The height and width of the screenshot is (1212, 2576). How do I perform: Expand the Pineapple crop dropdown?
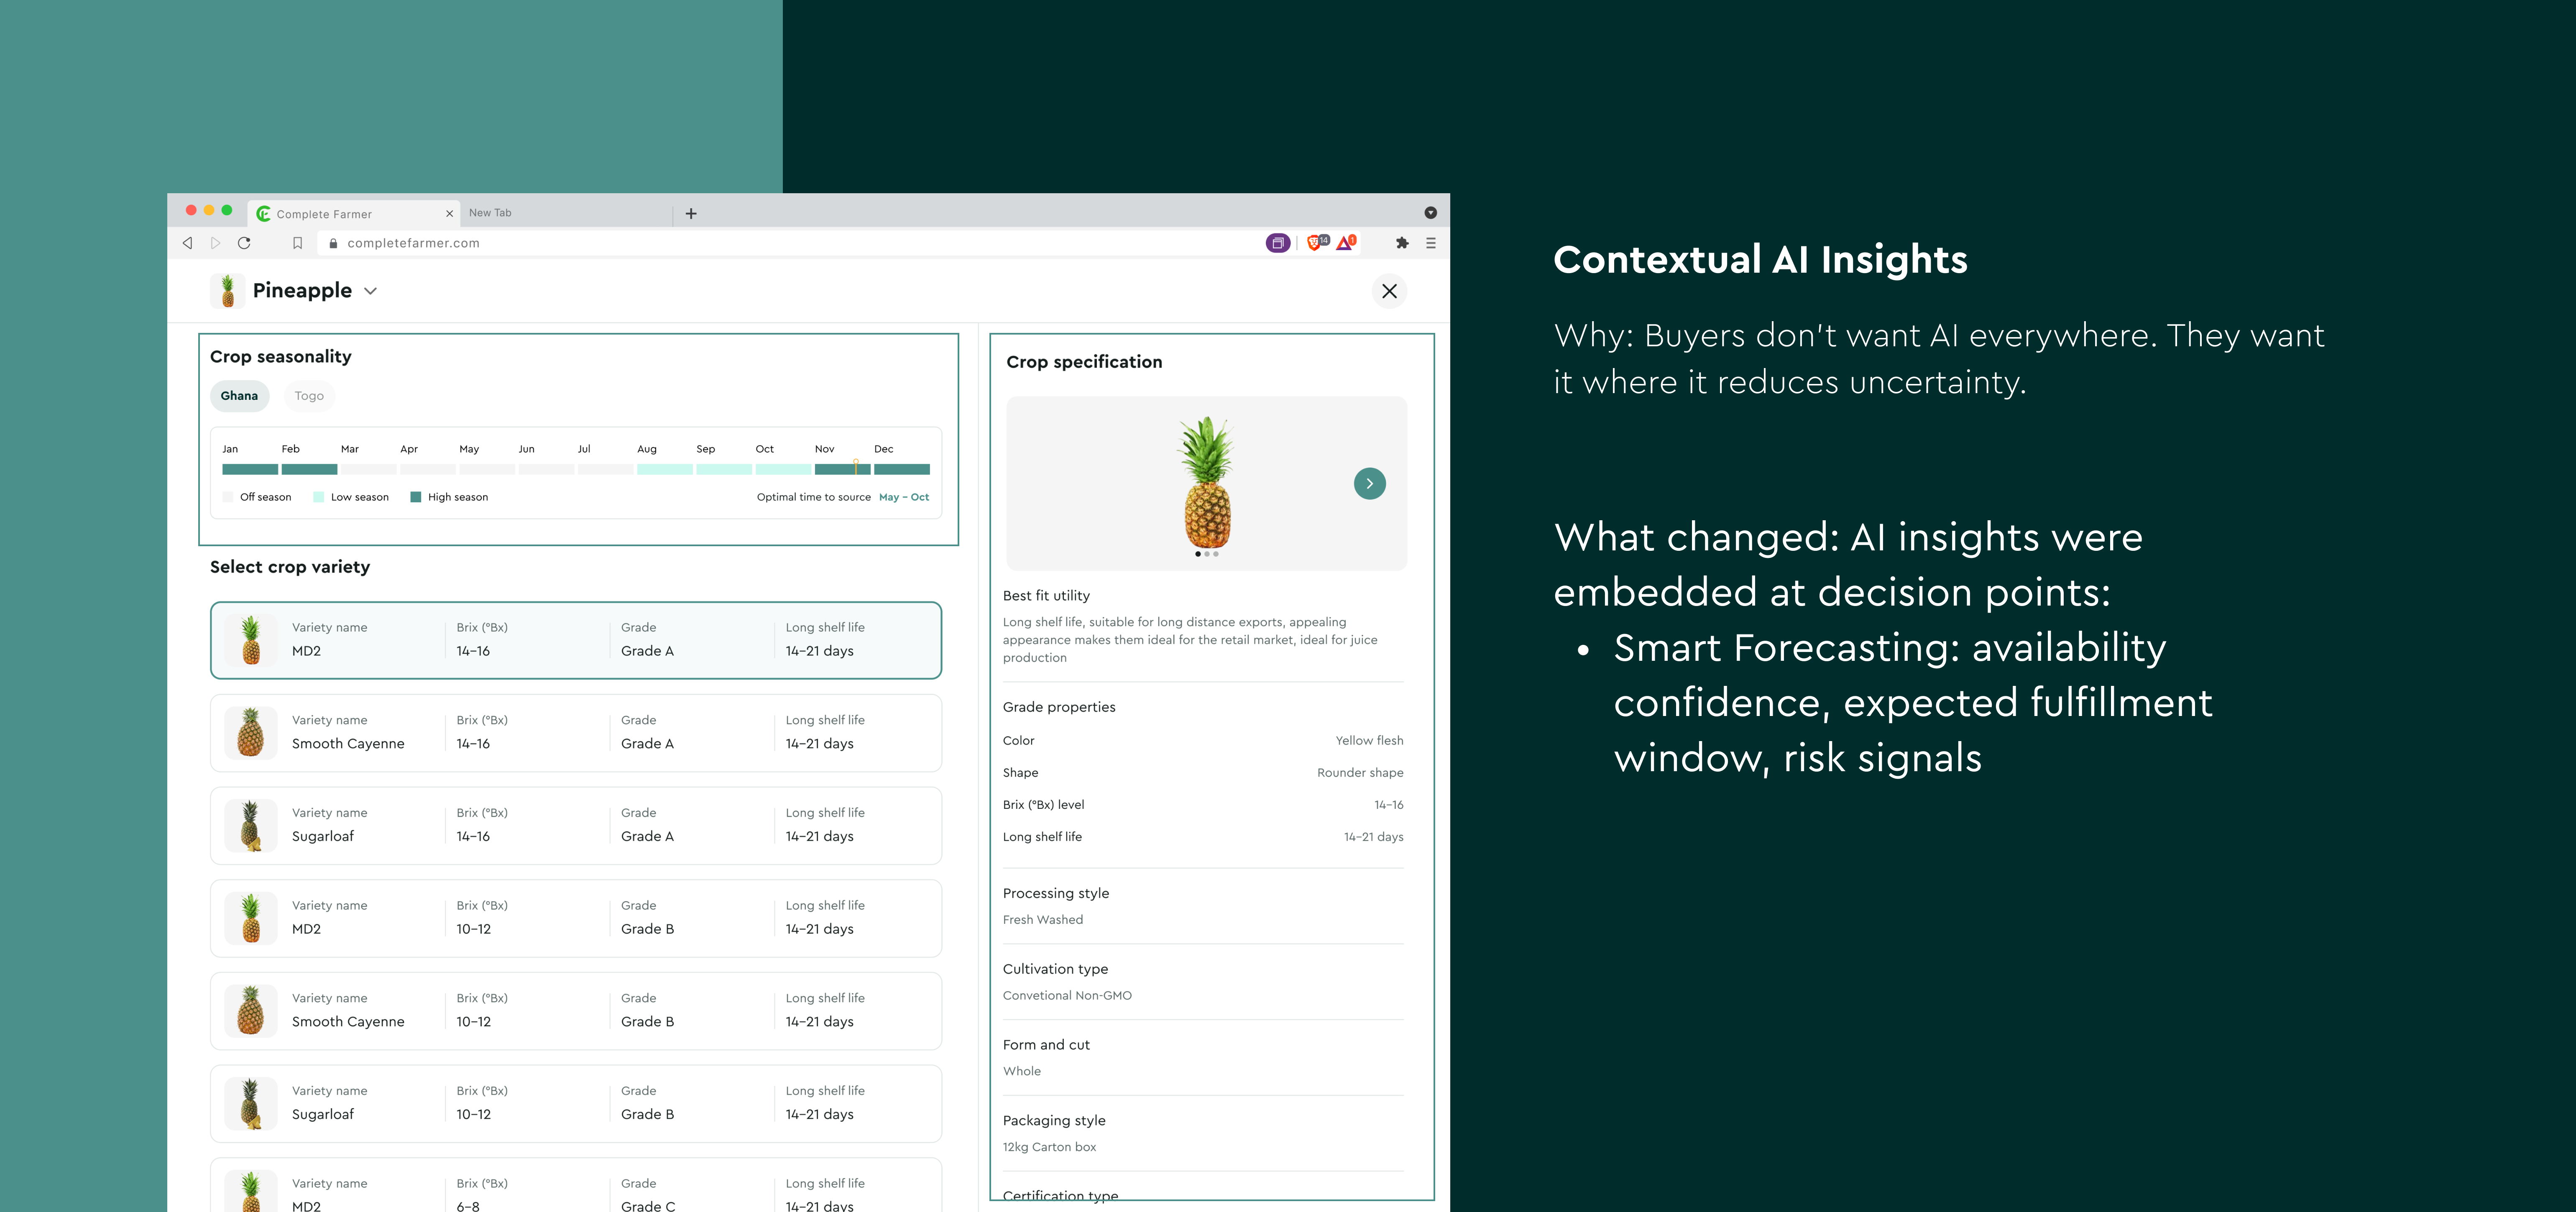[371, 291]
